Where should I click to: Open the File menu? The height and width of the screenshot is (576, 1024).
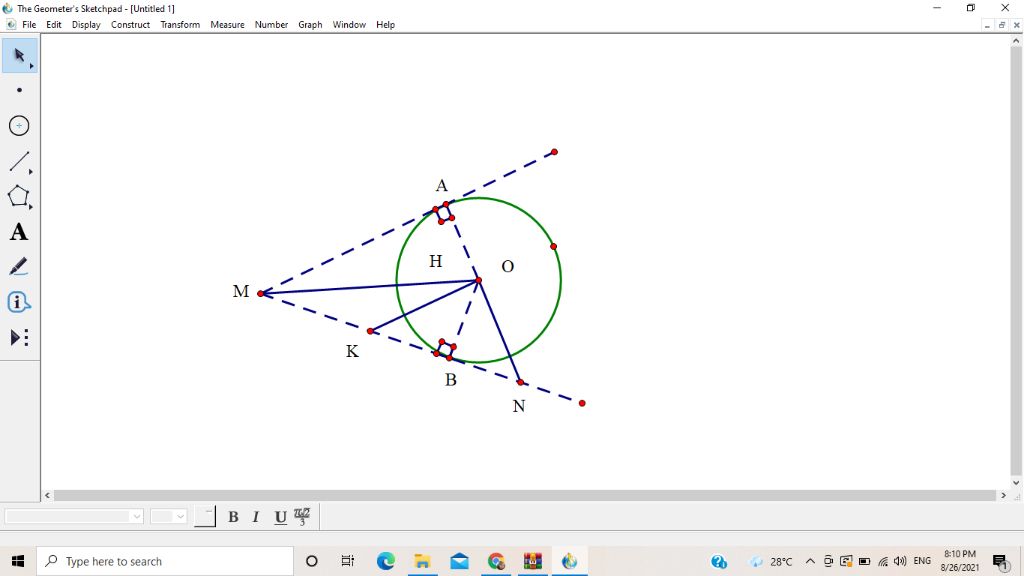[29, 25]
